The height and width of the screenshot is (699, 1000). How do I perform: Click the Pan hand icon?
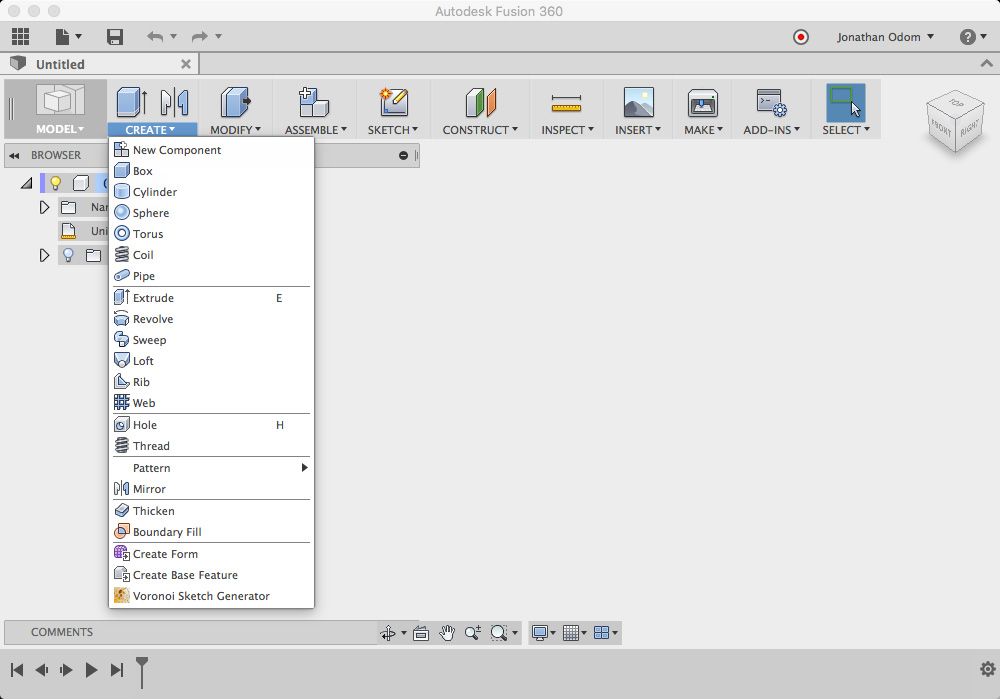click(447, 633)
